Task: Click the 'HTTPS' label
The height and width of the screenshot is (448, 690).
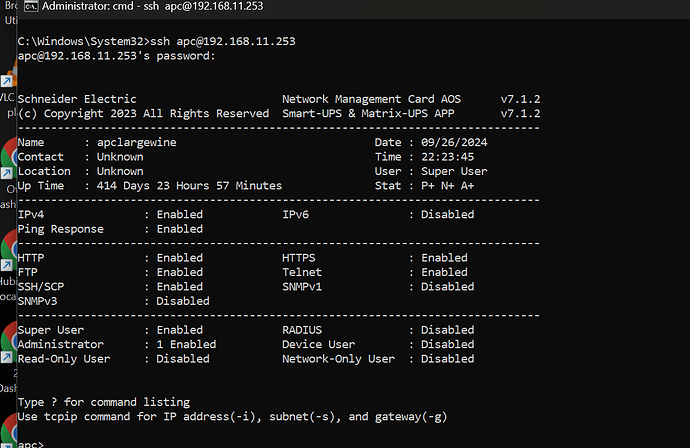Action: point(299,258)
